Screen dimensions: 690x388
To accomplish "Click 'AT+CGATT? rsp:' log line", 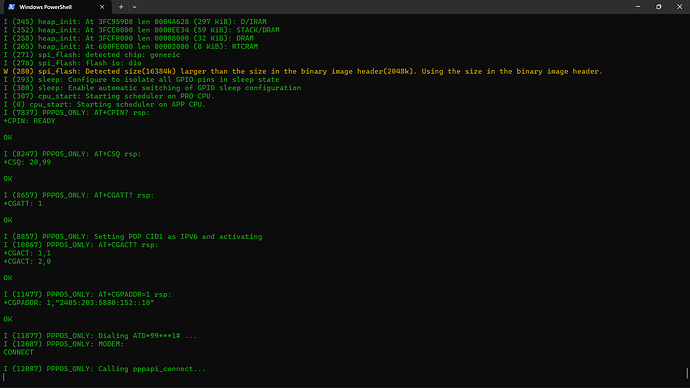I will click(79, 195).
